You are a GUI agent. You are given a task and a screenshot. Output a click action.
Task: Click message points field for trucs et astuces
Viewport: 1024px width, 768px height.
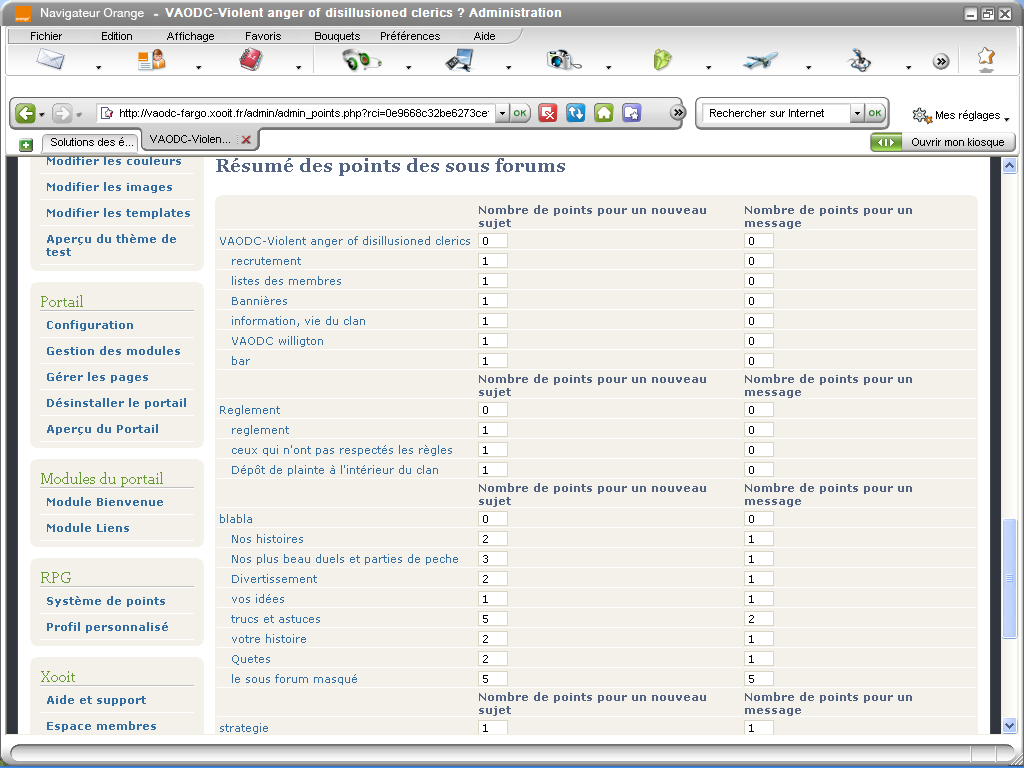(758, 618)
